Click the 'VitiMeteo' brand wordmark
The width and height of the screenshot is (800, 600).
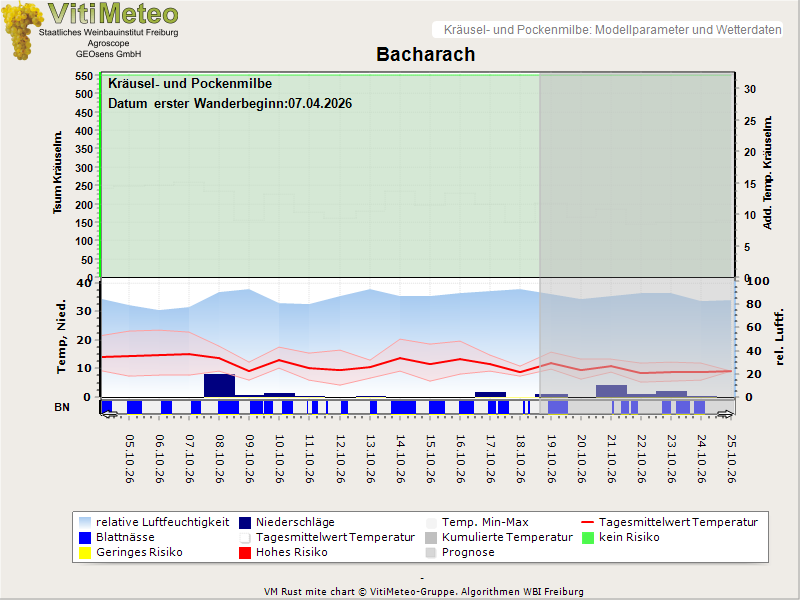point(113,13)
